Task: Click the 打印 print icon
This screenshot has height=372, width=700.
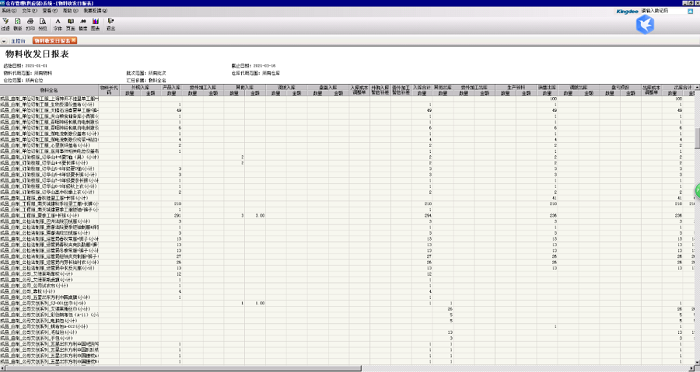Action: [30, 24]
